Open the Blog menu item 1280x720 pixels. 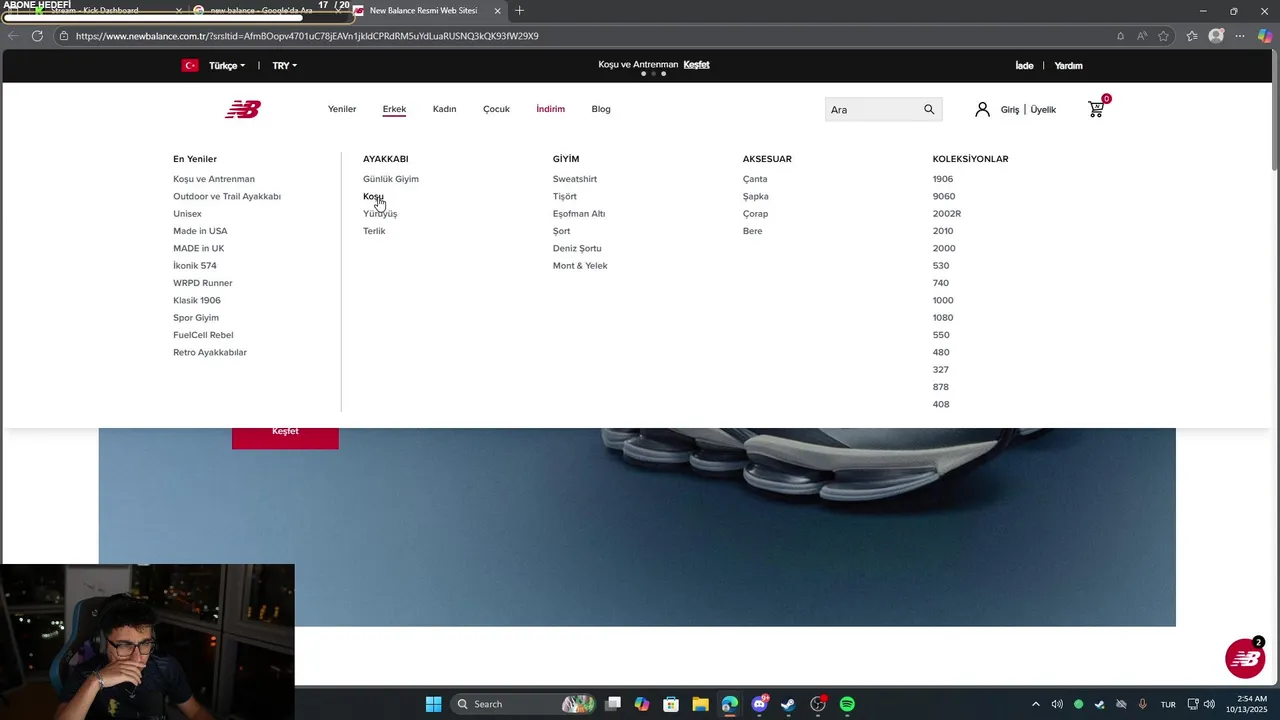[601, 109]
